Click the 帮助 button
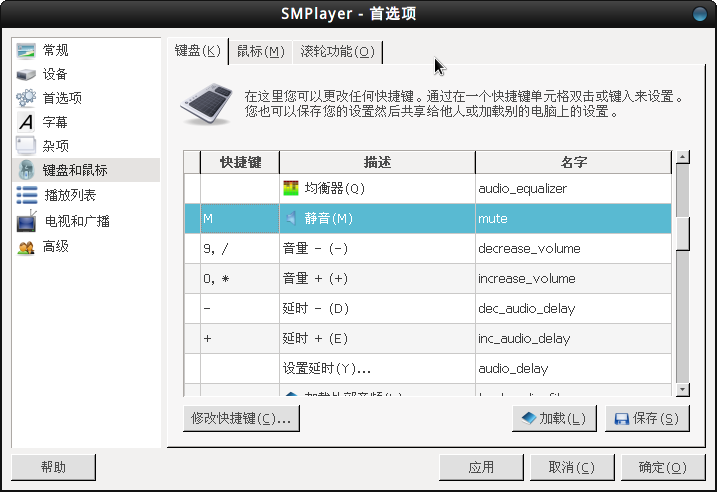The image size is (717, 492). 54,467
